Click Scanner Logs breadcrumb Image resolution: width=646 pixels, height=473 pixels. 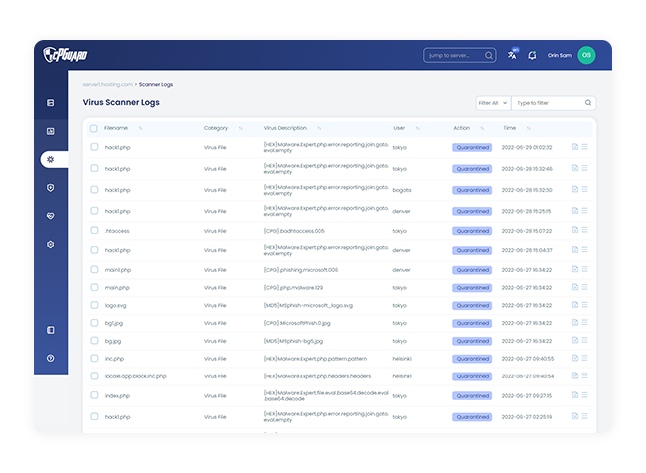156,84
